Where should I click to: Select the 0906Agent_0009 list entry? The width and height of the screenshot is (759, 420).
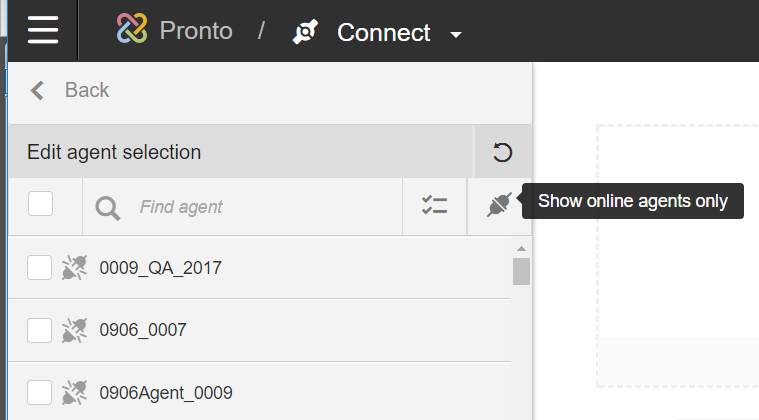pos(166,393)
